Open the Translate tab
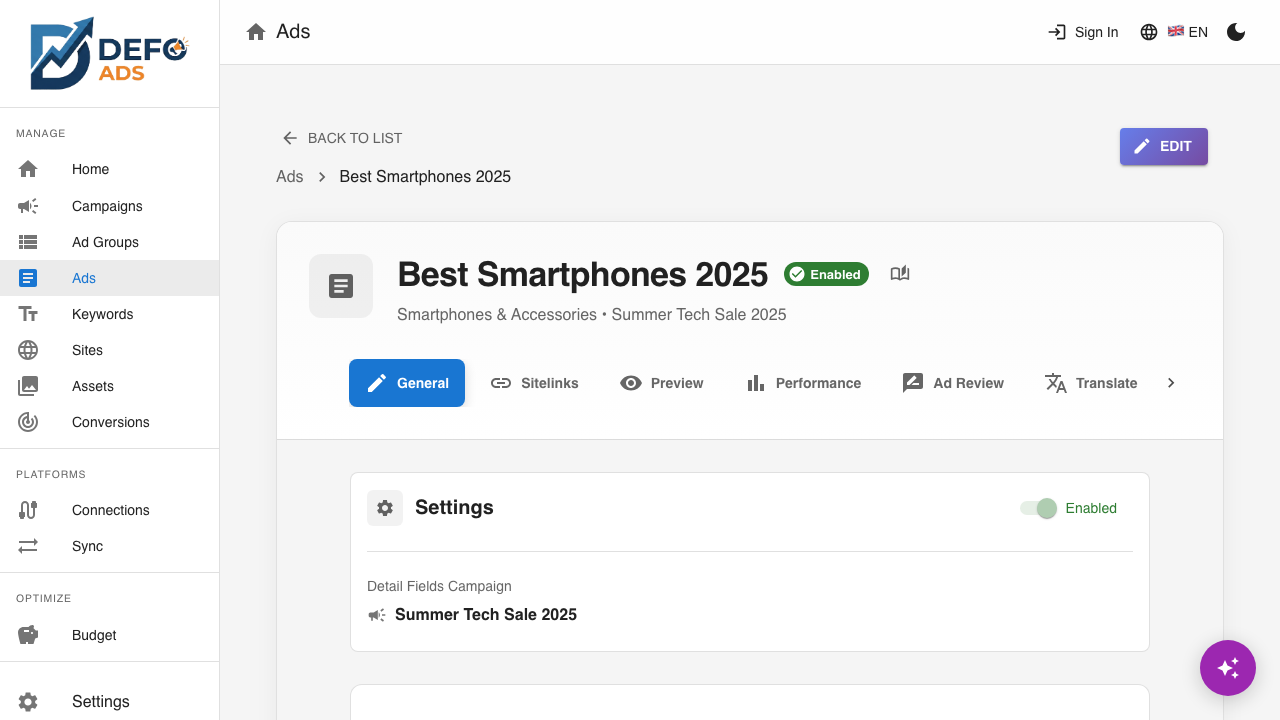Viewport: 1280px width, 720px height. (1091, 383)
